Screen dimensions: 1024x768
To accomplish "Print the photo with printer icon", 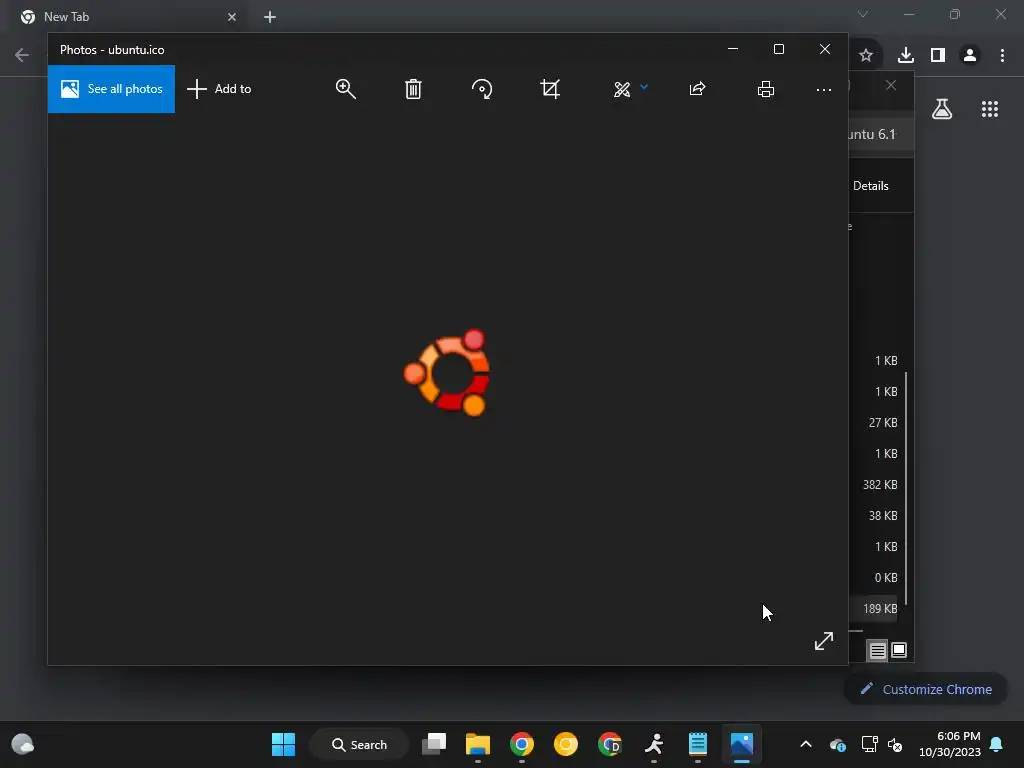I will pos(766,89).
